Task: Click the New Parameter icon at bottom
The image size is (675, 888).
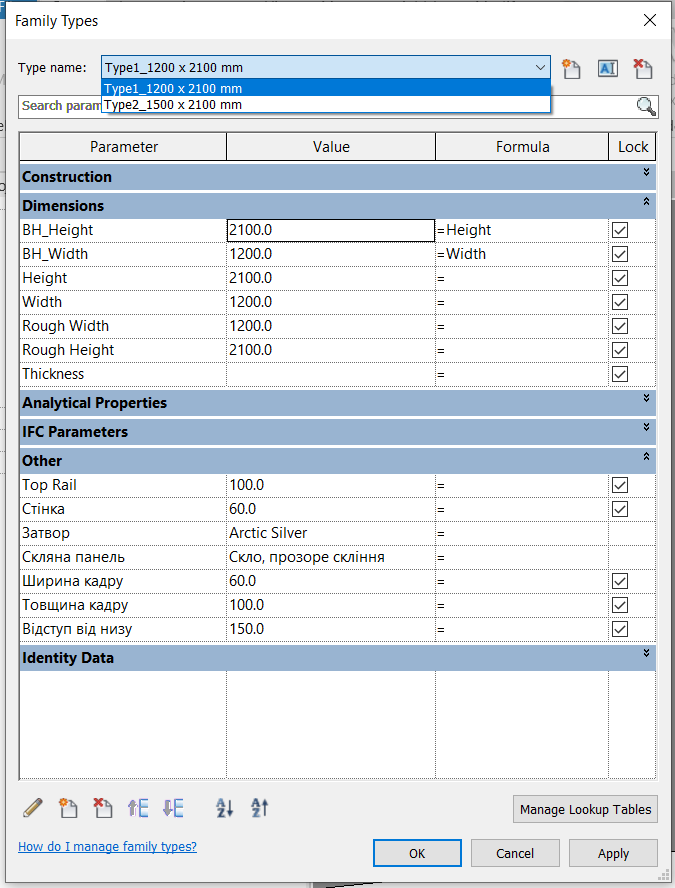Action: pos(68,808)
